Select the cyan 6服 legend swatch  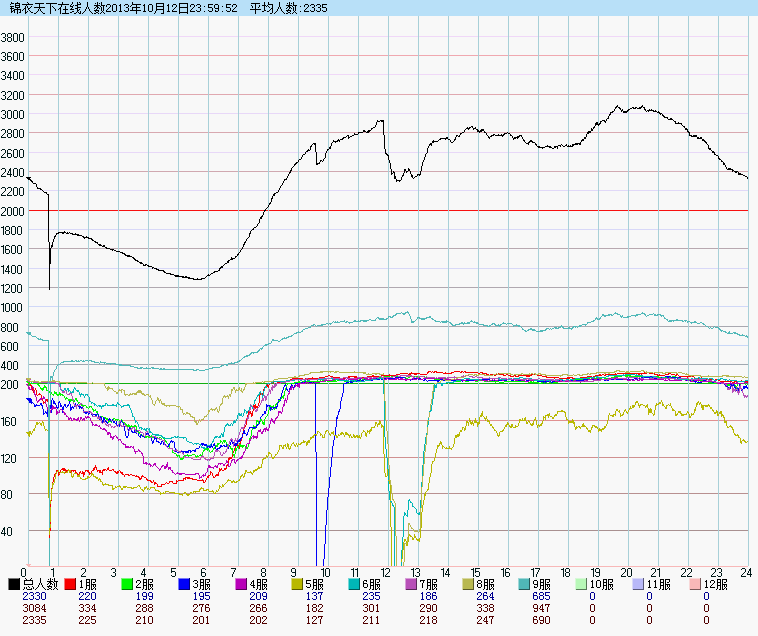(356, 583)
